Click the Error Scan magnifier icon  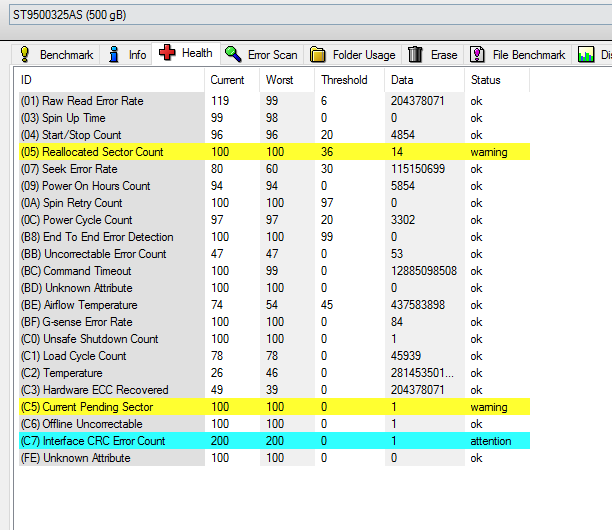[233, 55]
